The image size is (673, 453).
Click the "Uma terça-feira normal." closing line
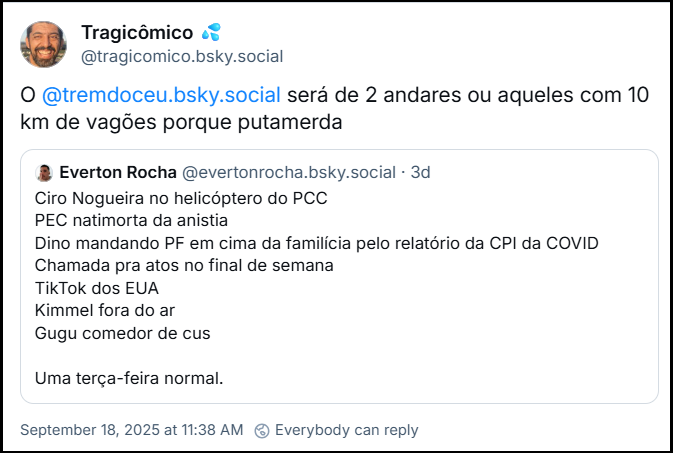[129, 379]
